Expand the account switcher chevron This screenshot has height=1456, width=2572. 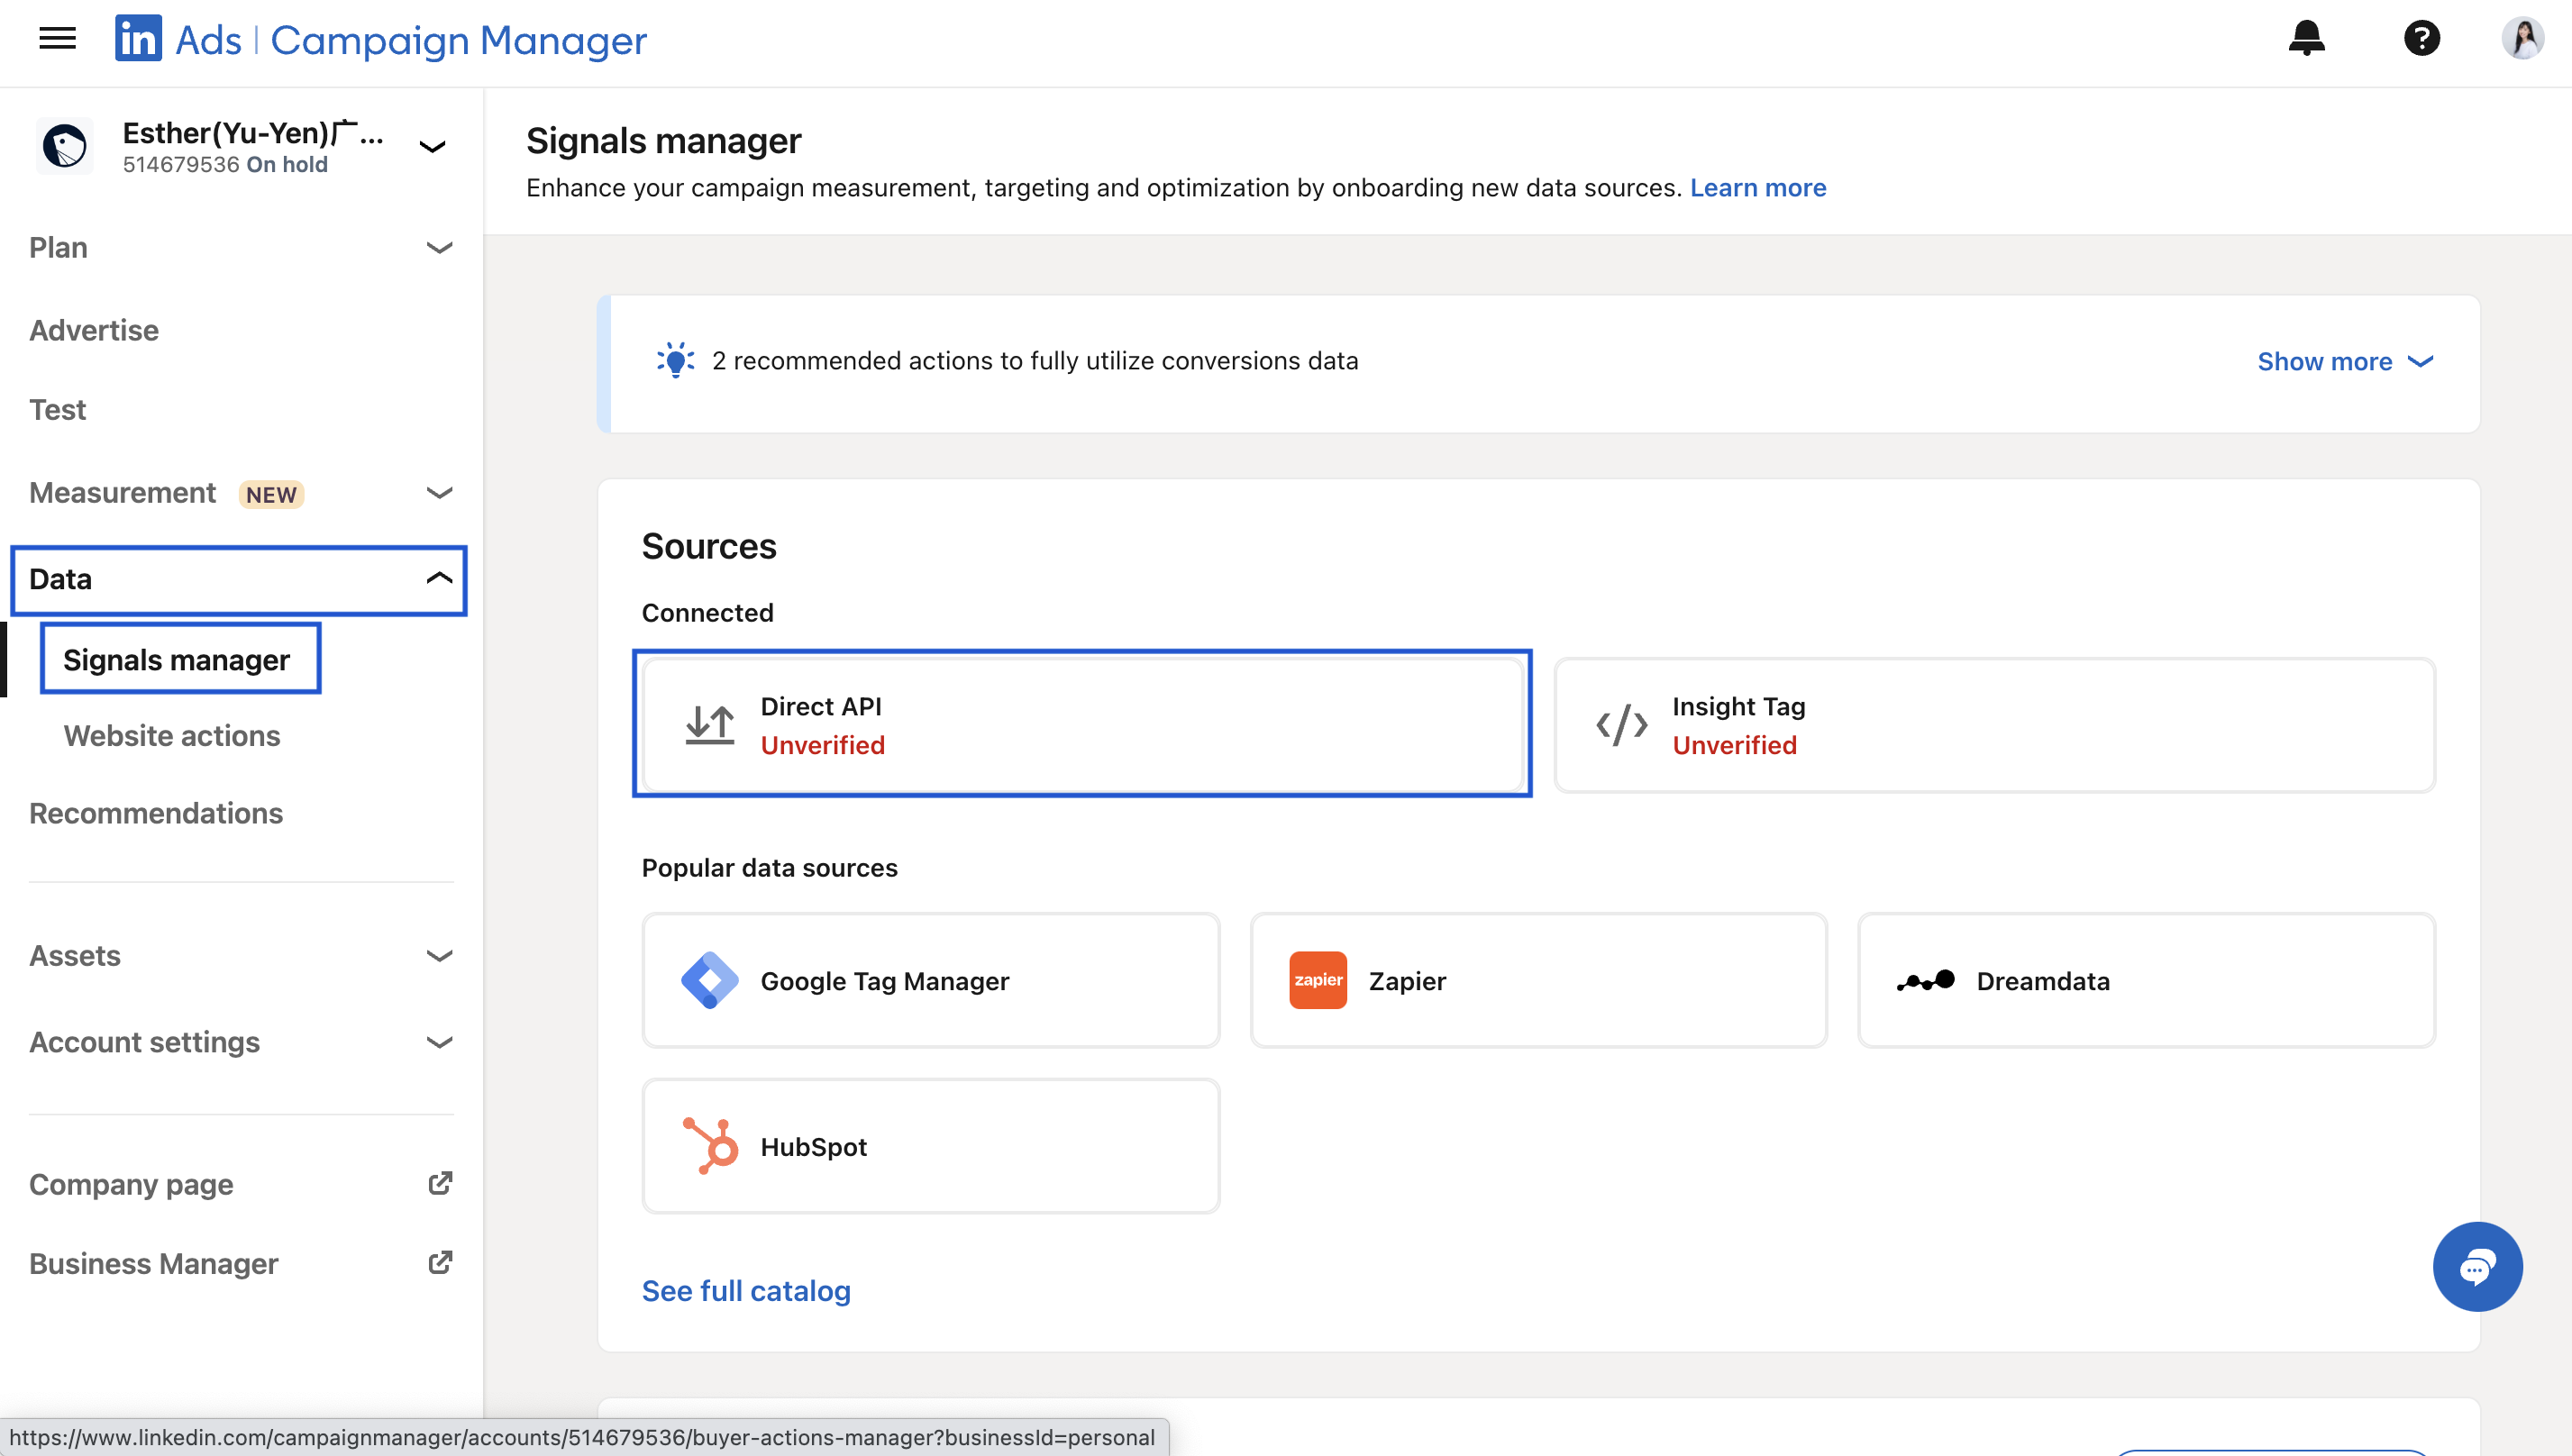point(432,147)
